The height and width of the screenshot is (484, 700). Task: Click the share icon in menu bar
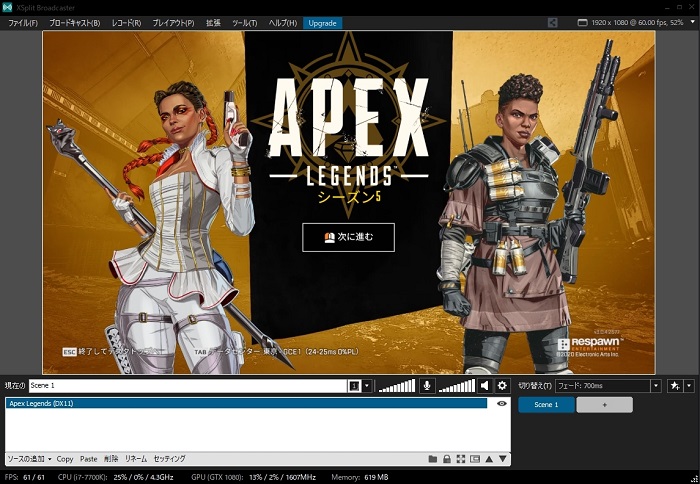(552, 22)
